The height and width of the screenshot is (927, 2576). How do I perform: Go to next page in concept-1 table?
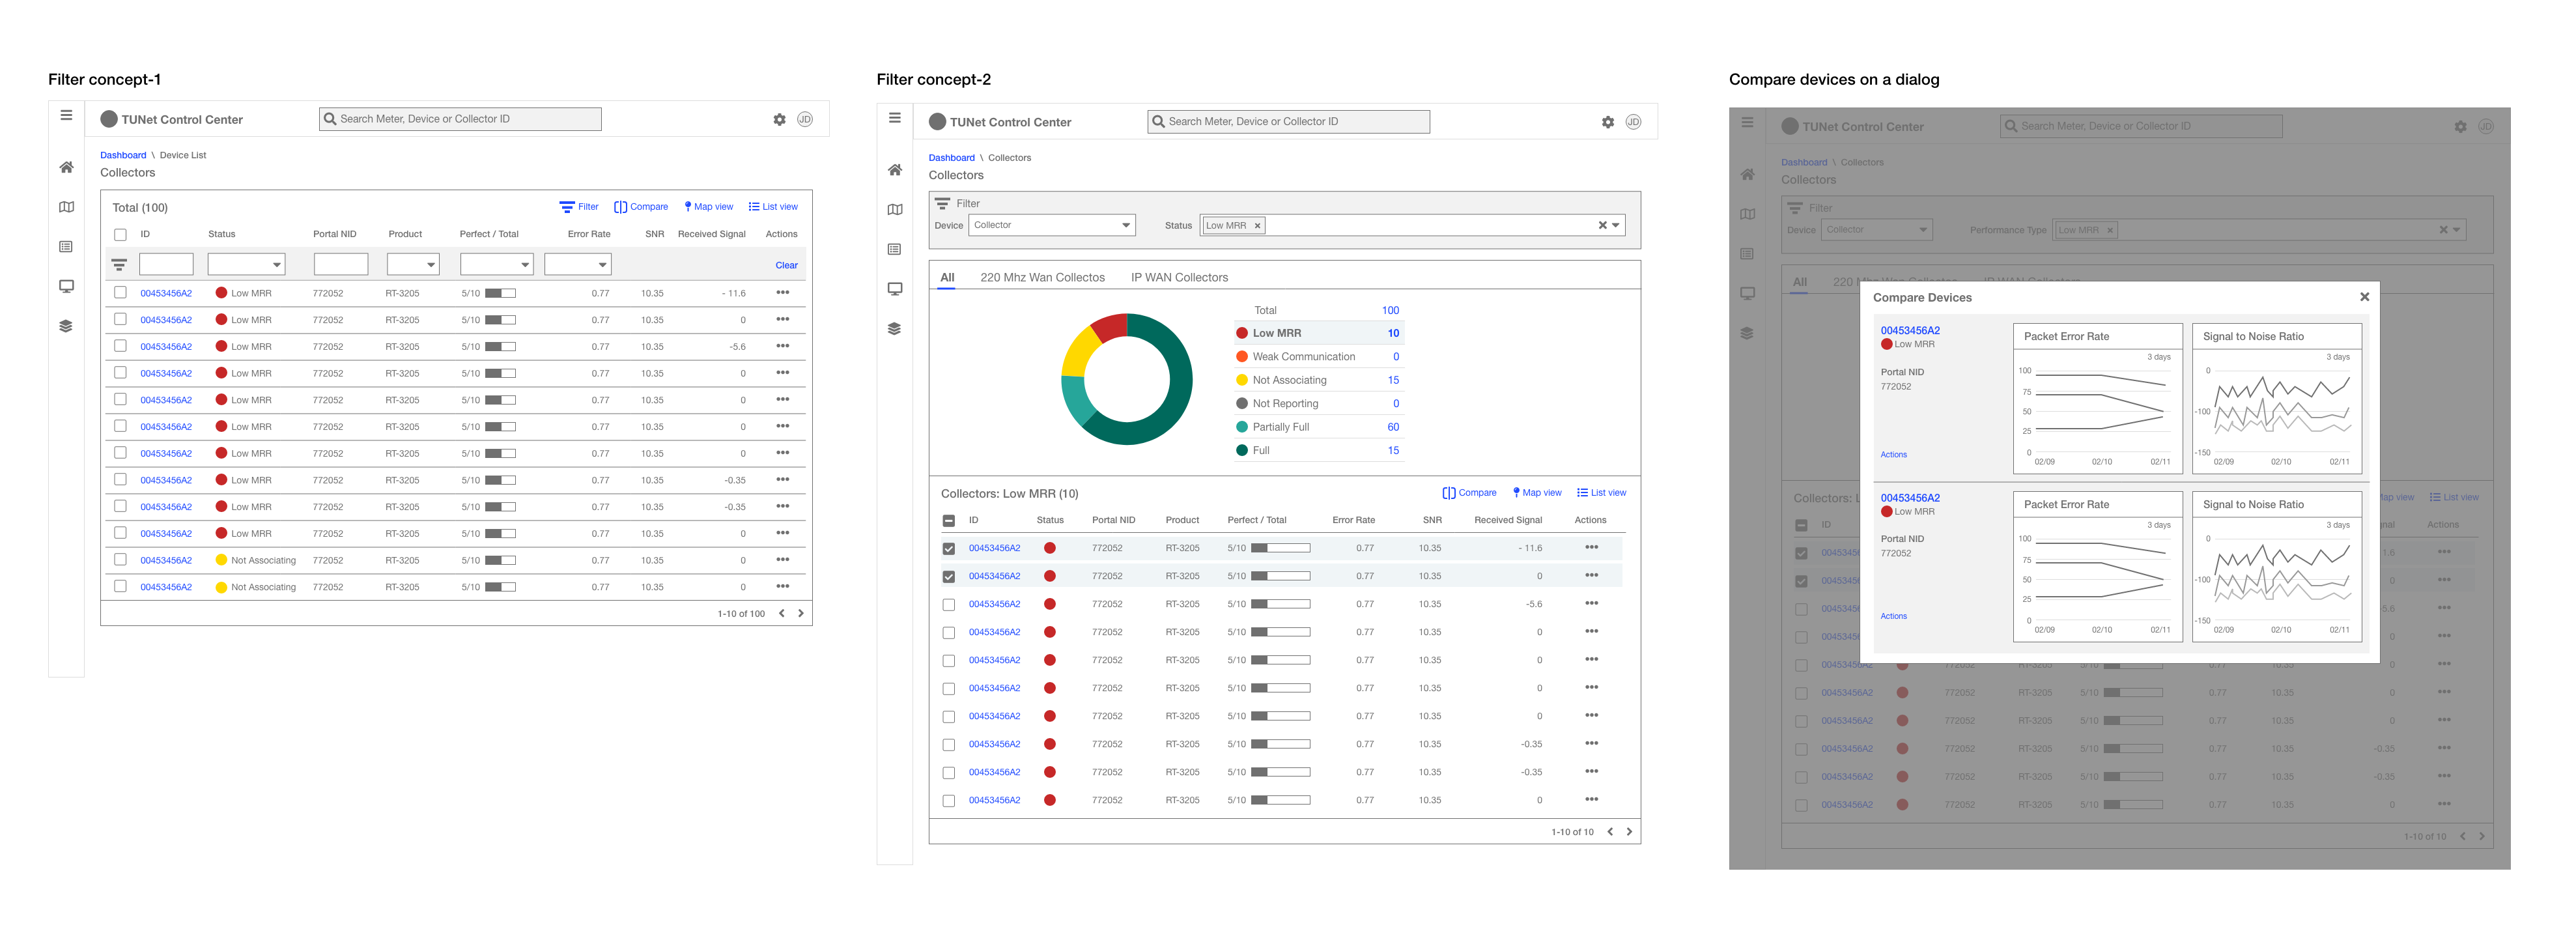801,613
